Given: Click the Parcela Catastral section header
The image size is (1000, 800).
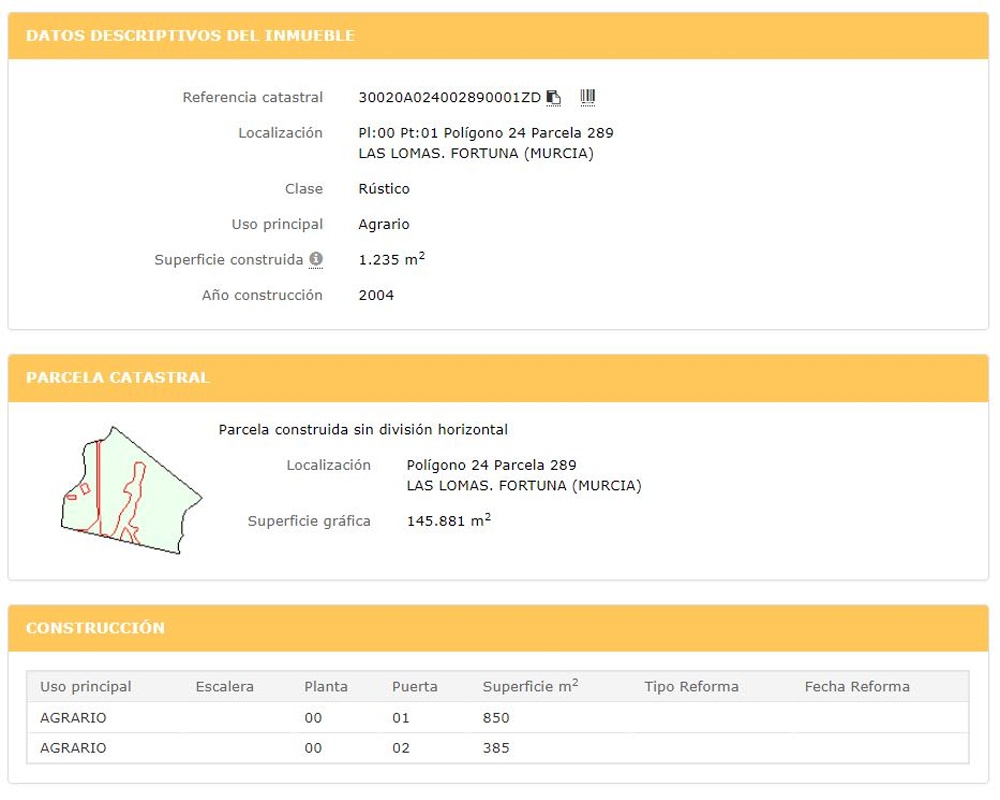Looking at the screenshot, I should coord(117,378).
